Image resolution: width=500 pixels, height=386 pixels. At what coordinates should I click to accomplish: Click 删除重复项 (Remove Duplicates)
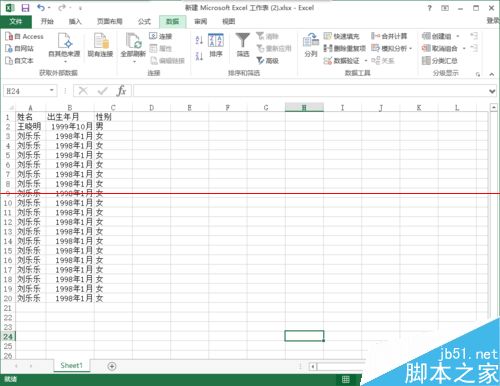pos(345,49)
